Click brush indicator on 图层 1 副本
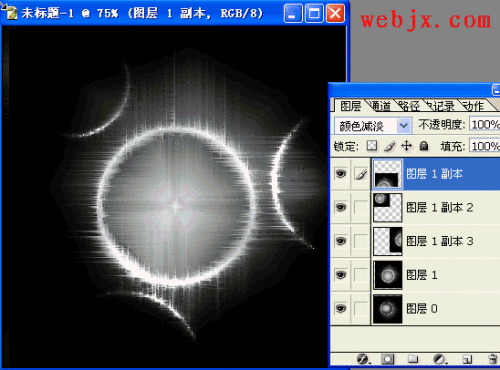500x370 pixels. (361, 174)
